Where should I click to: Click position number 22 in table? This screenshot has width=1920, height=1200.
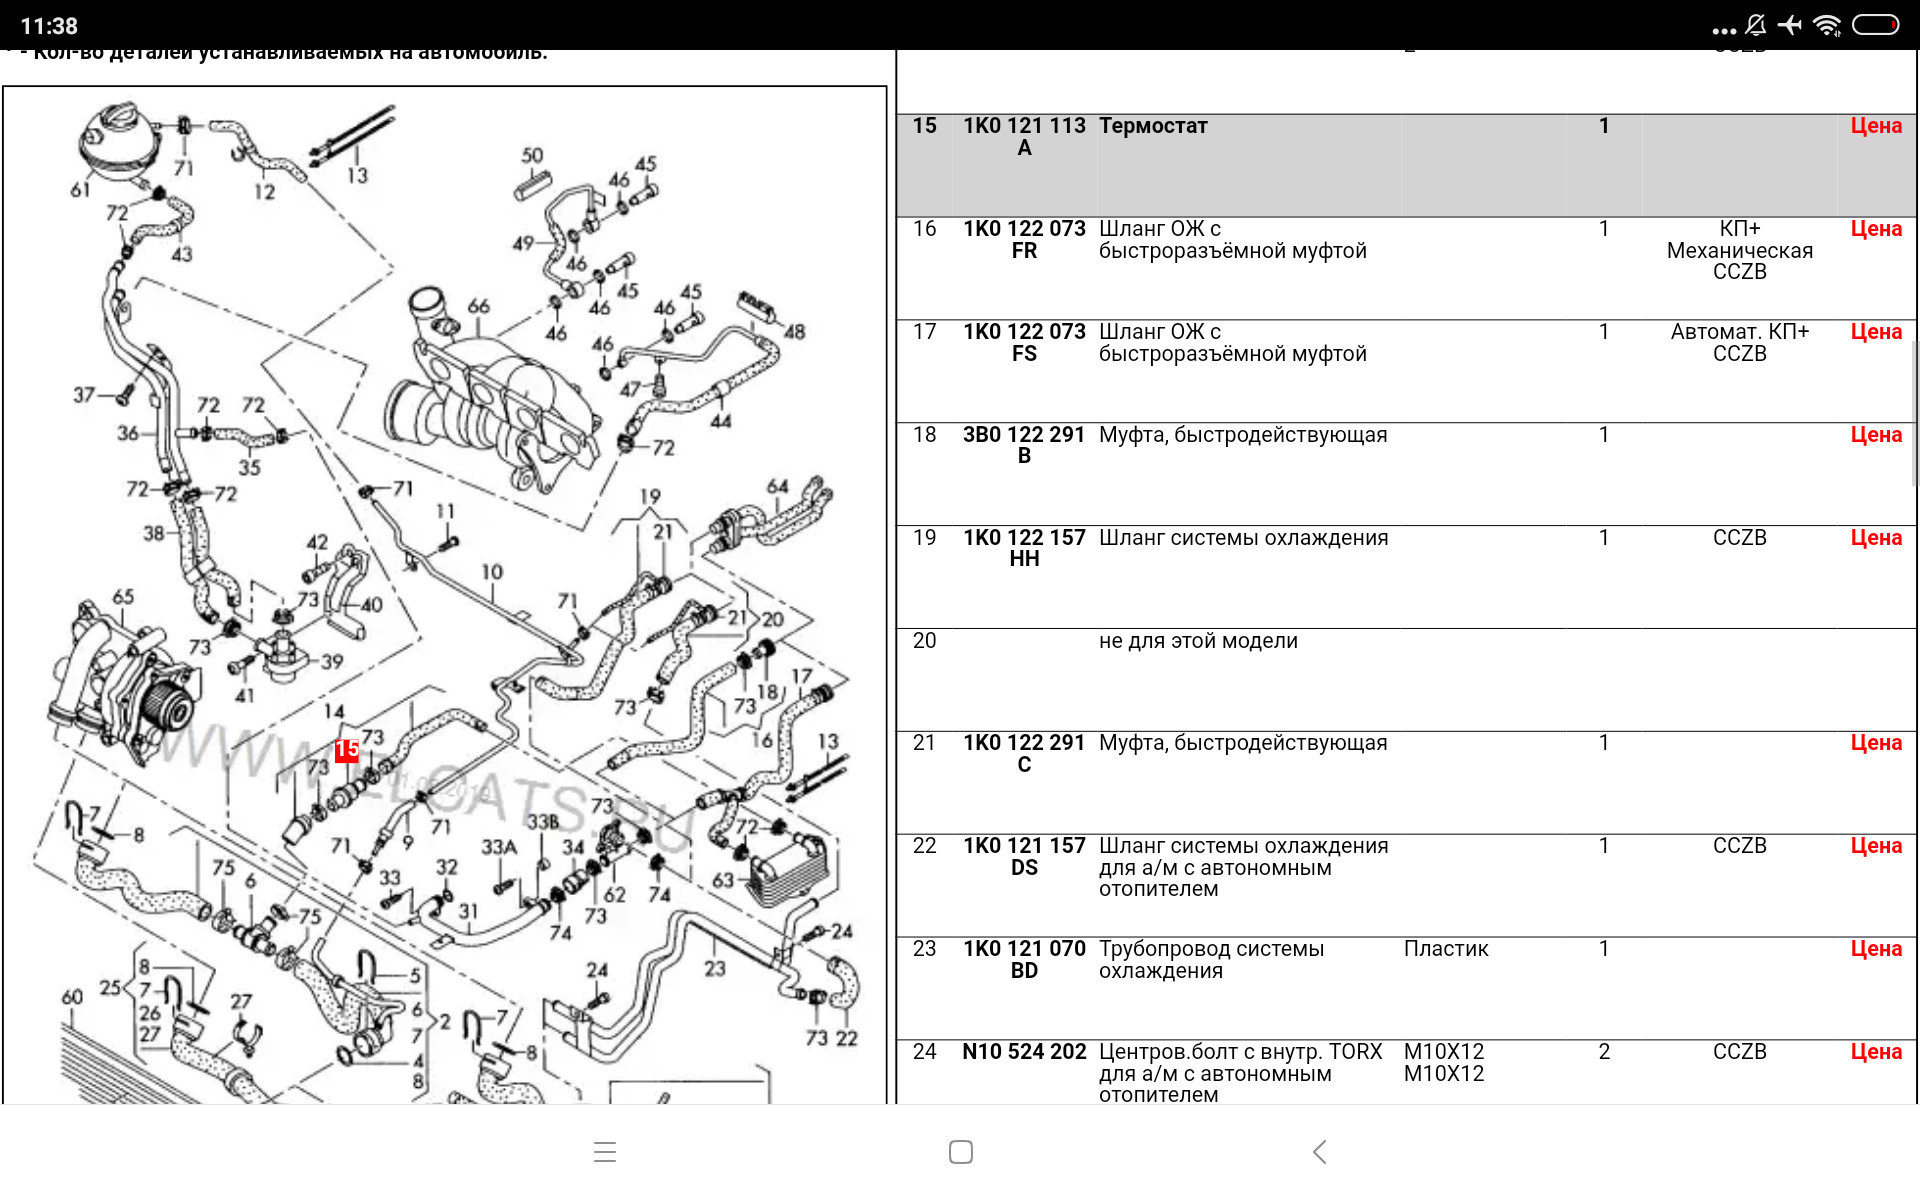[x=925, y=846]
